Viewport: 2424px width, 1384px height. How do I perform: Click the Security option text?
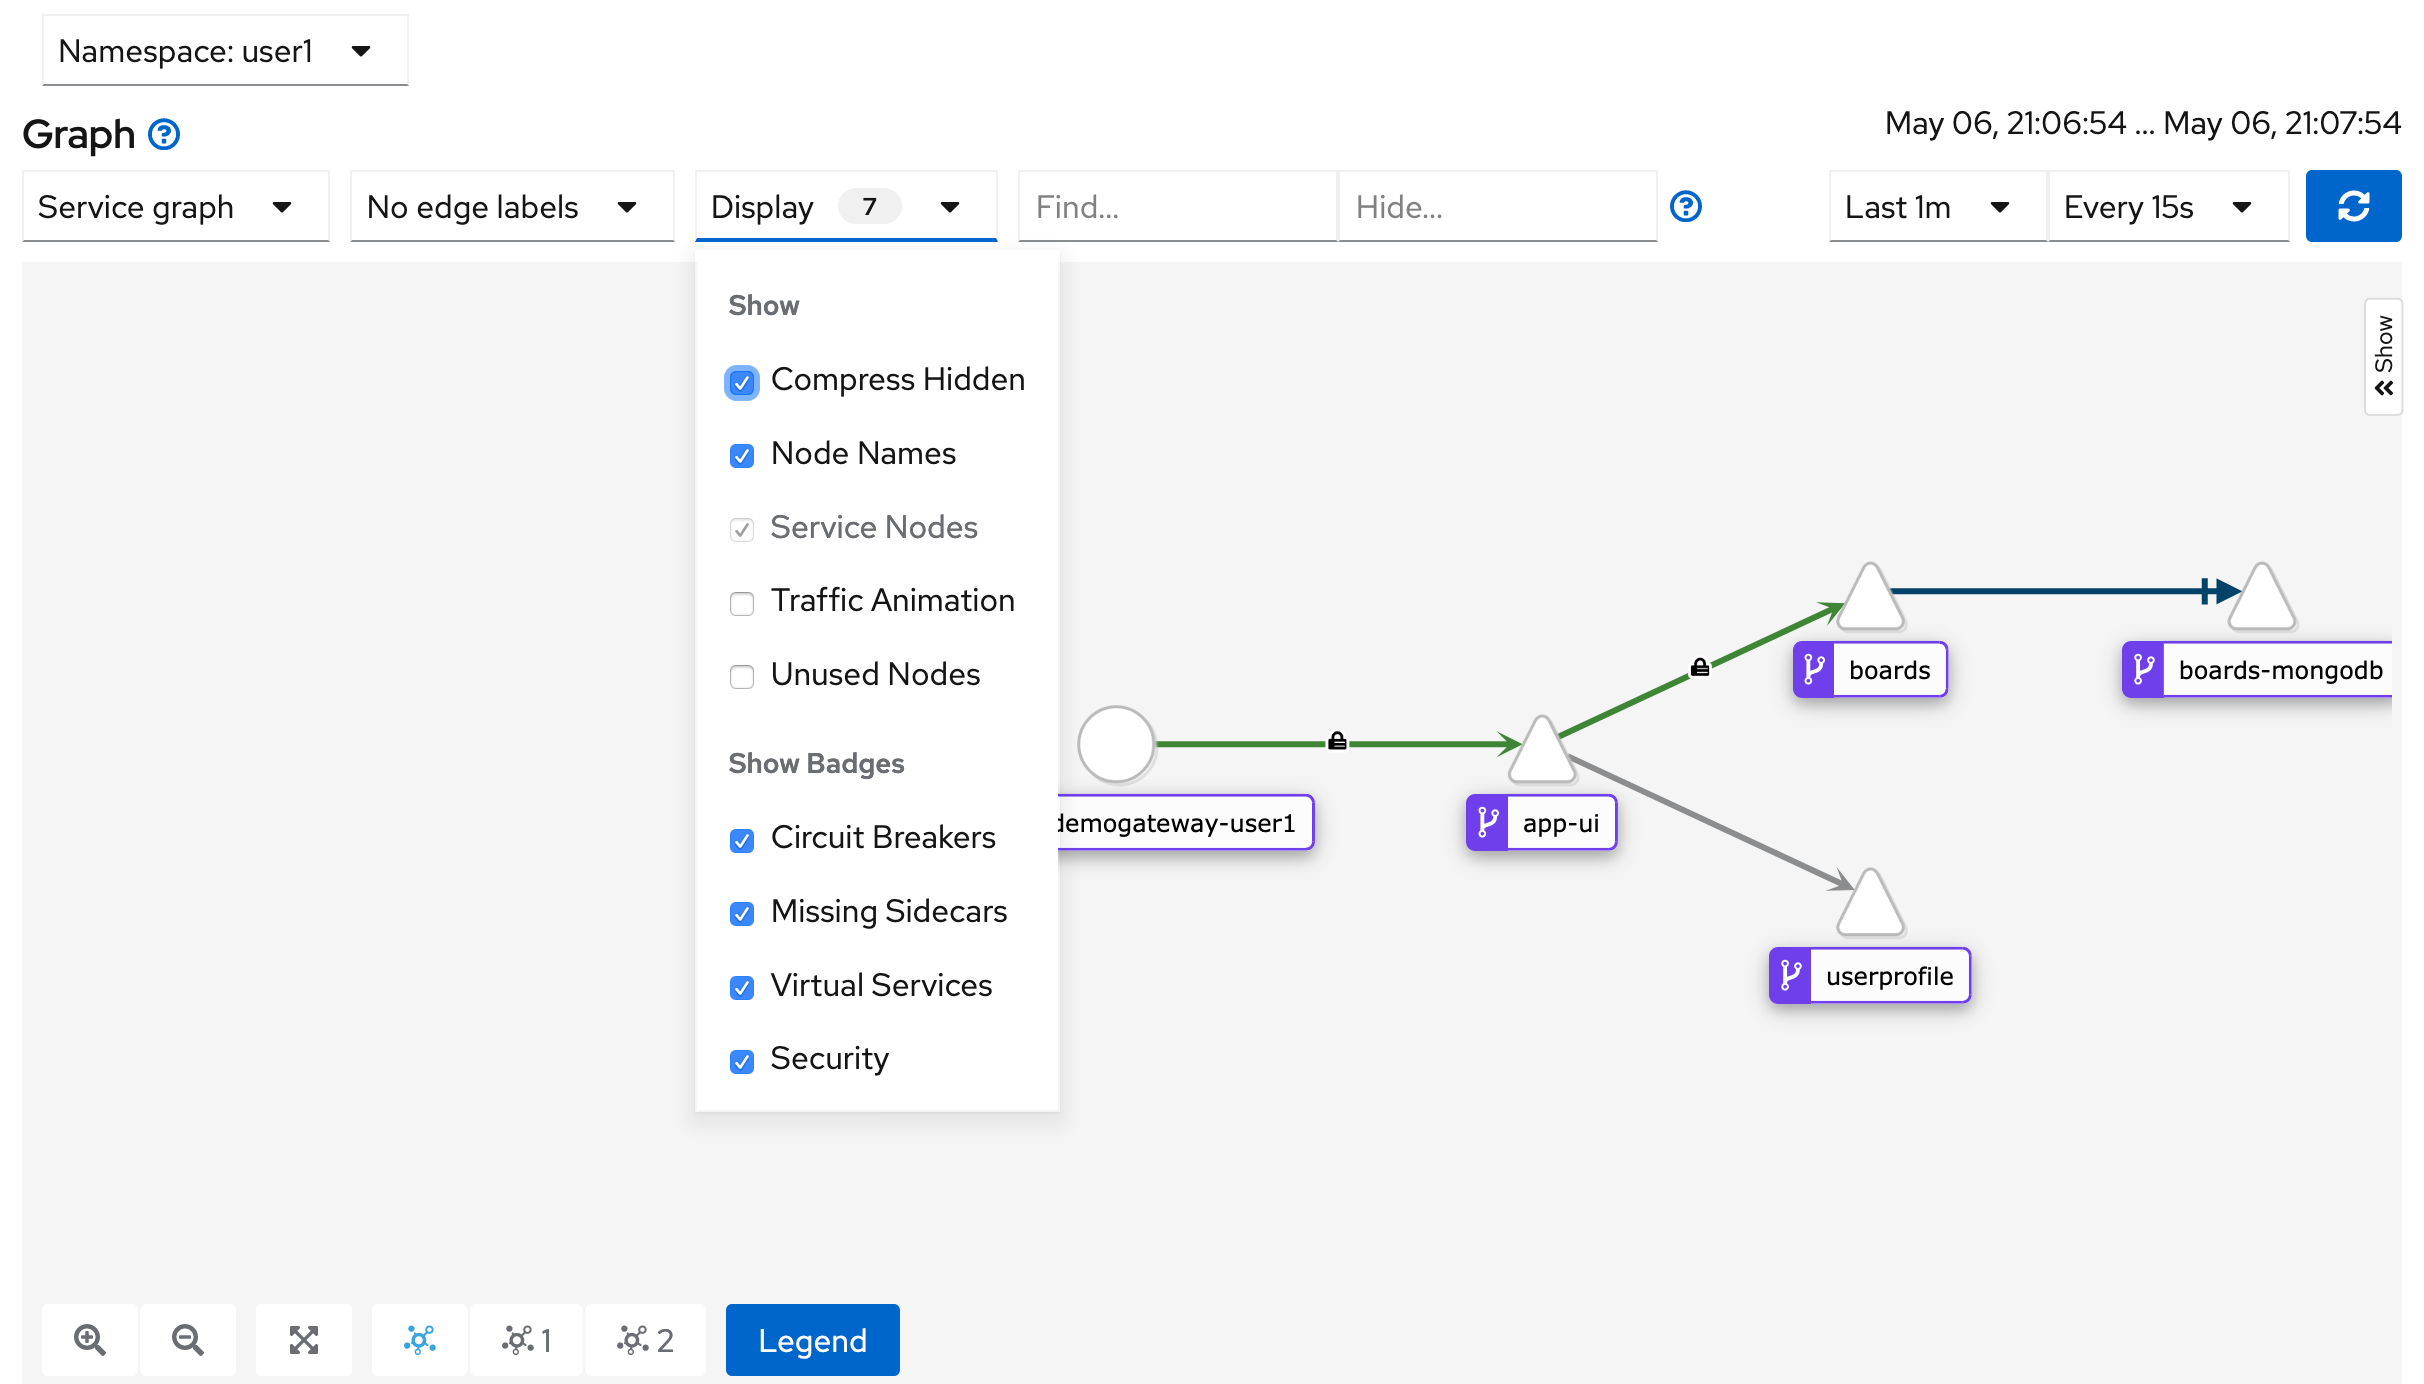(829, 1058)
